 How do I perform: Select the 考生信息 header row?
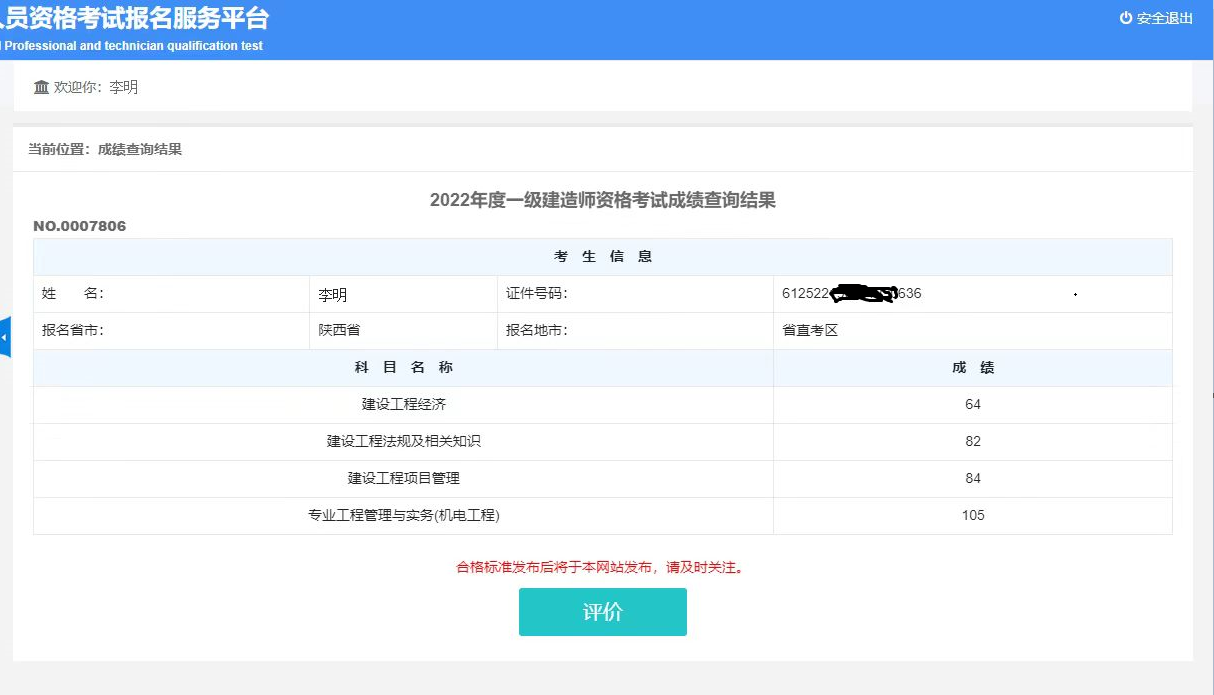pyautogui.click(x=603, y=256)
